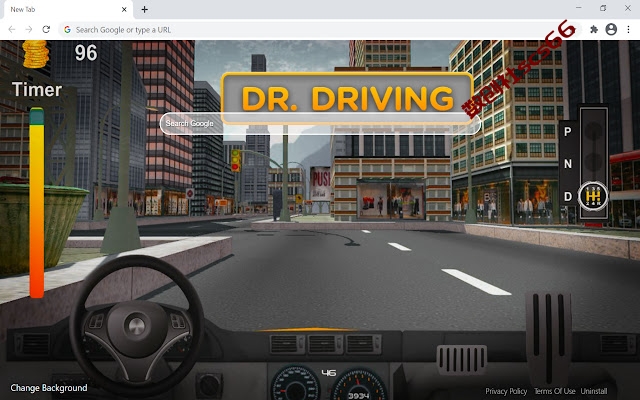This screenshot has height=400, width=640.
Task: Click the Uninstall link
Action: tap(594, 391)
